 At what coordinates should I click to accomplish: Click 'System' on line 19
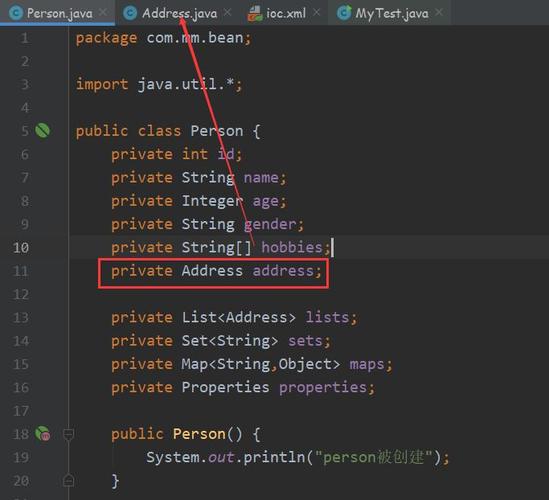173,458
